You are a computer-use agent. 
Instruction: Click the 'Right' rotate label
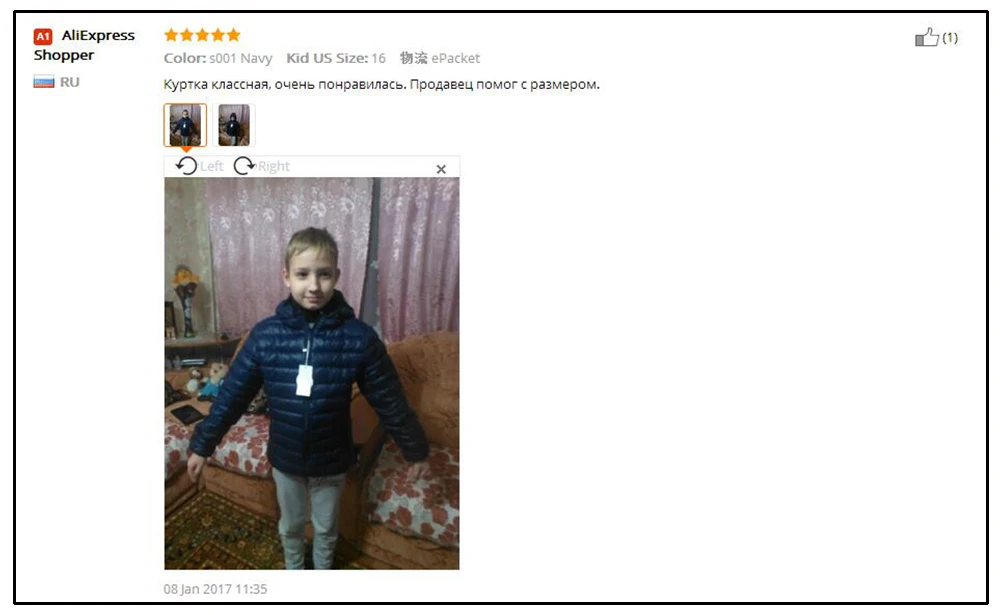click(x=274, y=167)
